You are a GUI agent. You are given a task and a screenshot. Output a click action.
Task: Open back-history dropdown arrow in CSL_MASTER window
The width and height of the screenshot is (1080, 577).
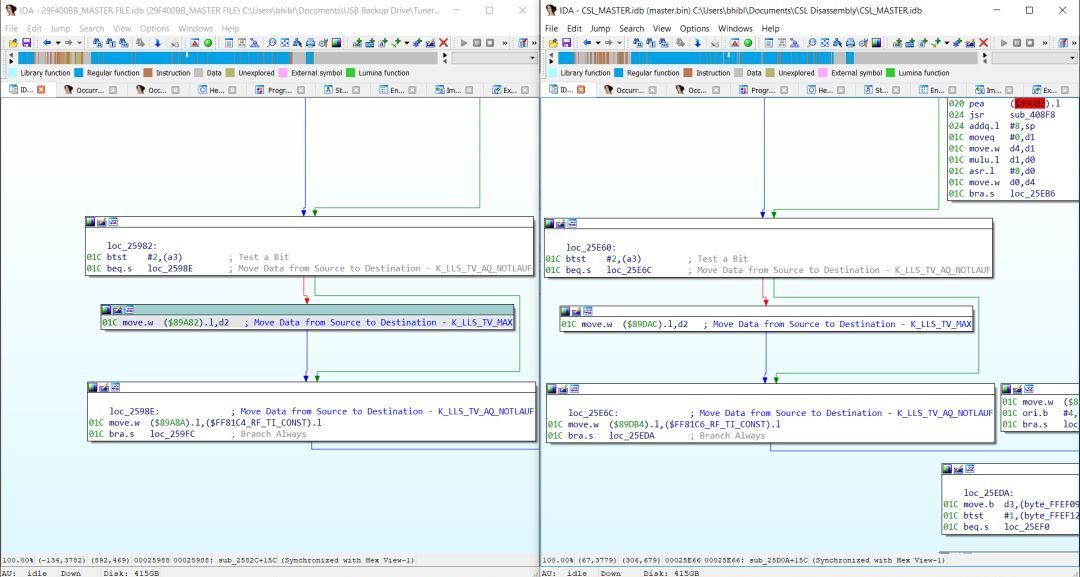coord(598,43)
